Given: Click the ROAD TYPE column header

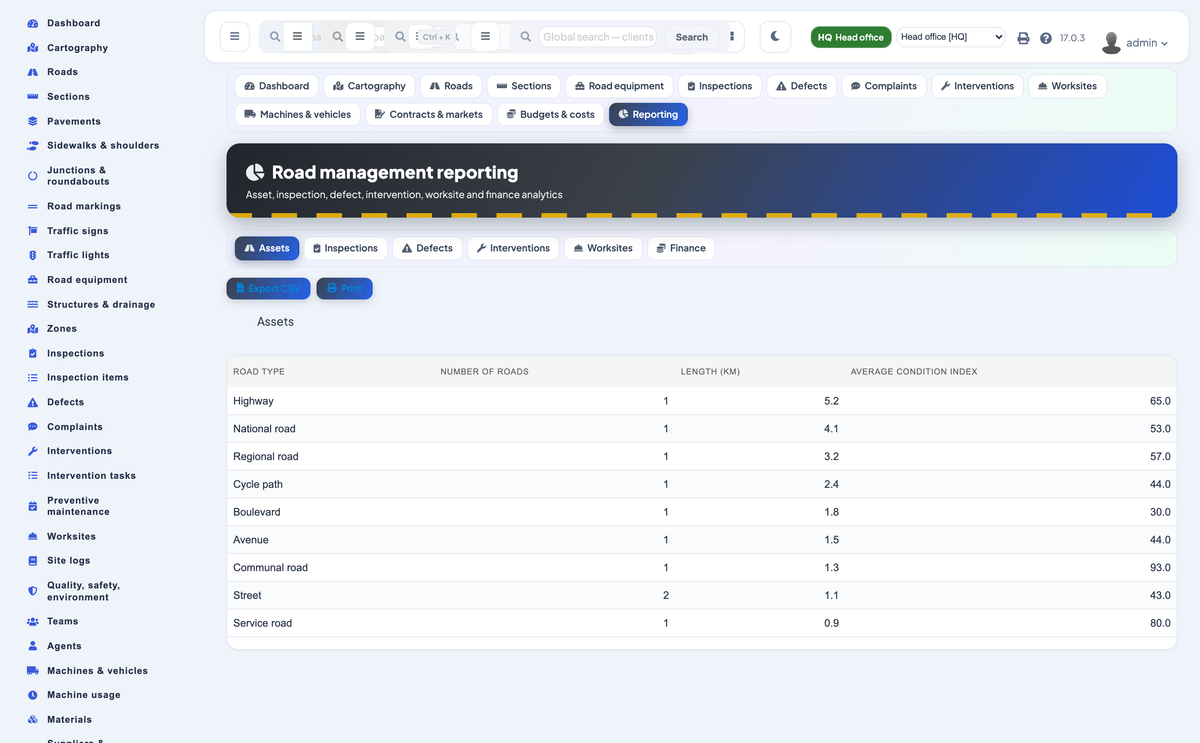Looking at the screenshot, I should (x=259, y=372).
